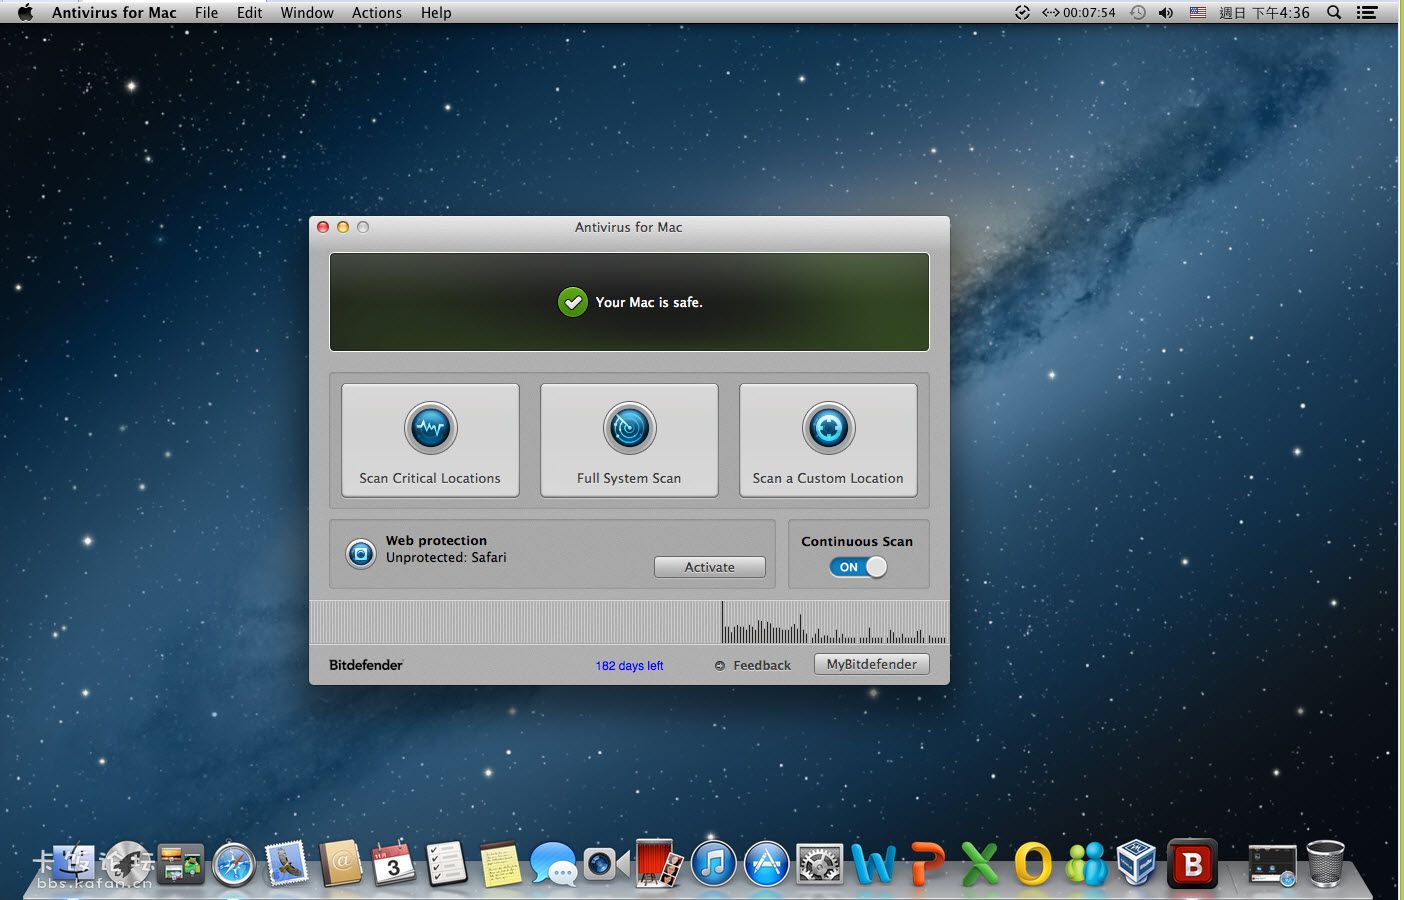Viewport: 1404px width, 900px height.
Task: Click the menu bar clock
Action: point(1264,12)
